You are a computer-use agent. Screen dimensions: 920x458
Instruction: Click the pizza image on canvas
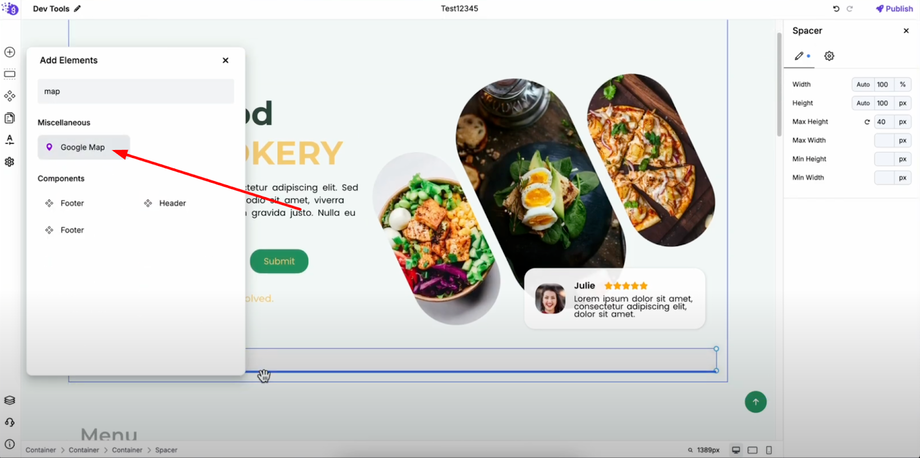pyautogui.click(x=650, y=158)
